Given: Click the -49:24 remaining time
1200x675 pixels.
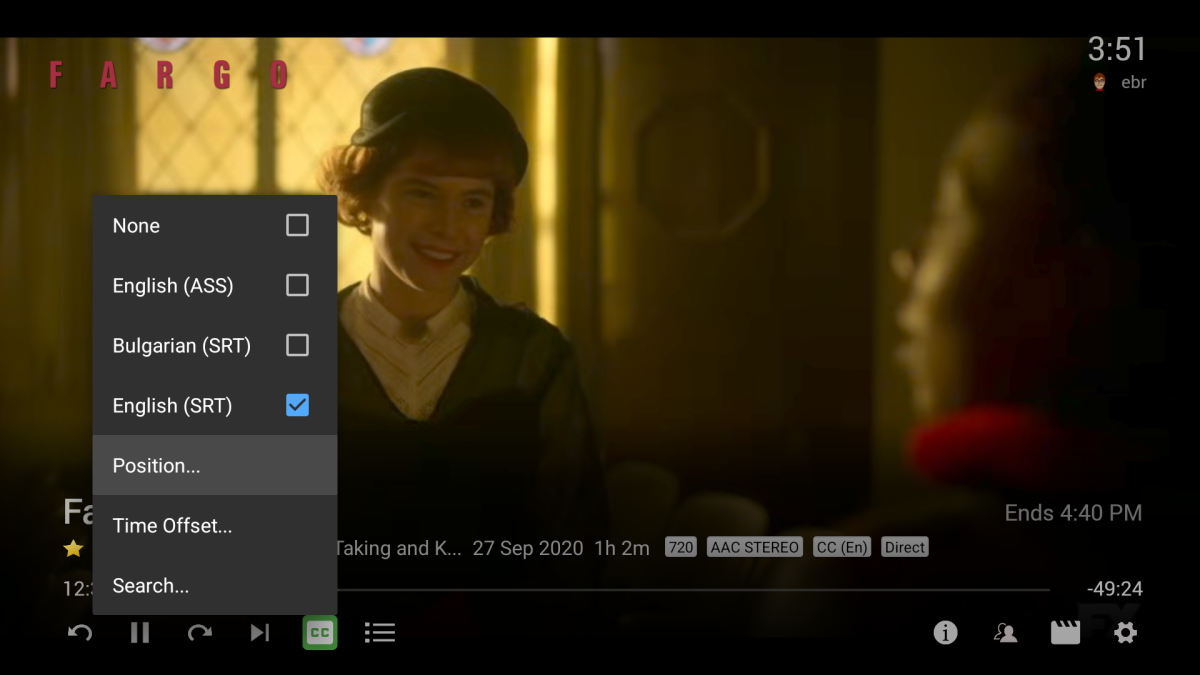Looking at the screenshot, I should pos(1115,589).
